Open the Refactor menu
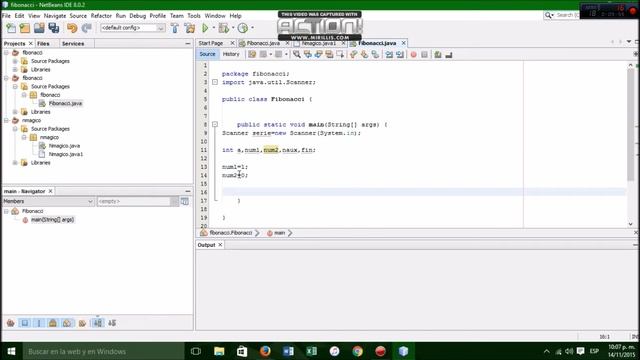This screenshot has height=360, width=640. pyautogui.click(x=101, y=16)
